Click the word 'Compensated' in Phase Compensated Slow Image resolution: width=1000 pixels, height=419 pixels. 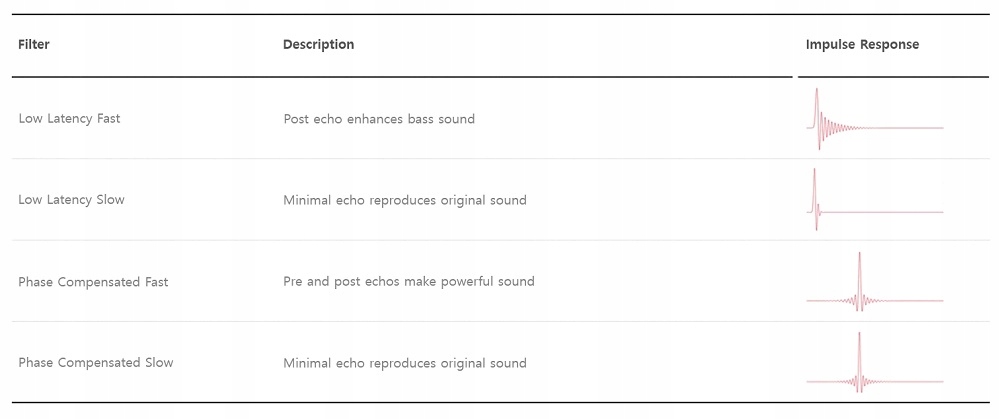tap(100, 362)
